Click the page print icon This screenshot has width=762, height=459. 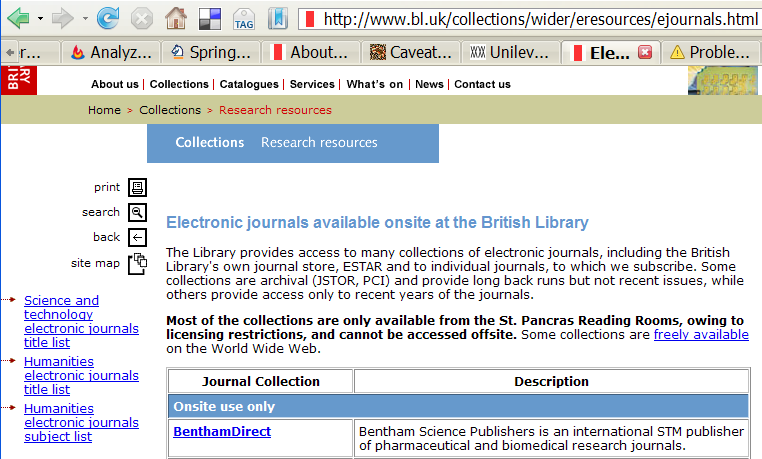137,187
